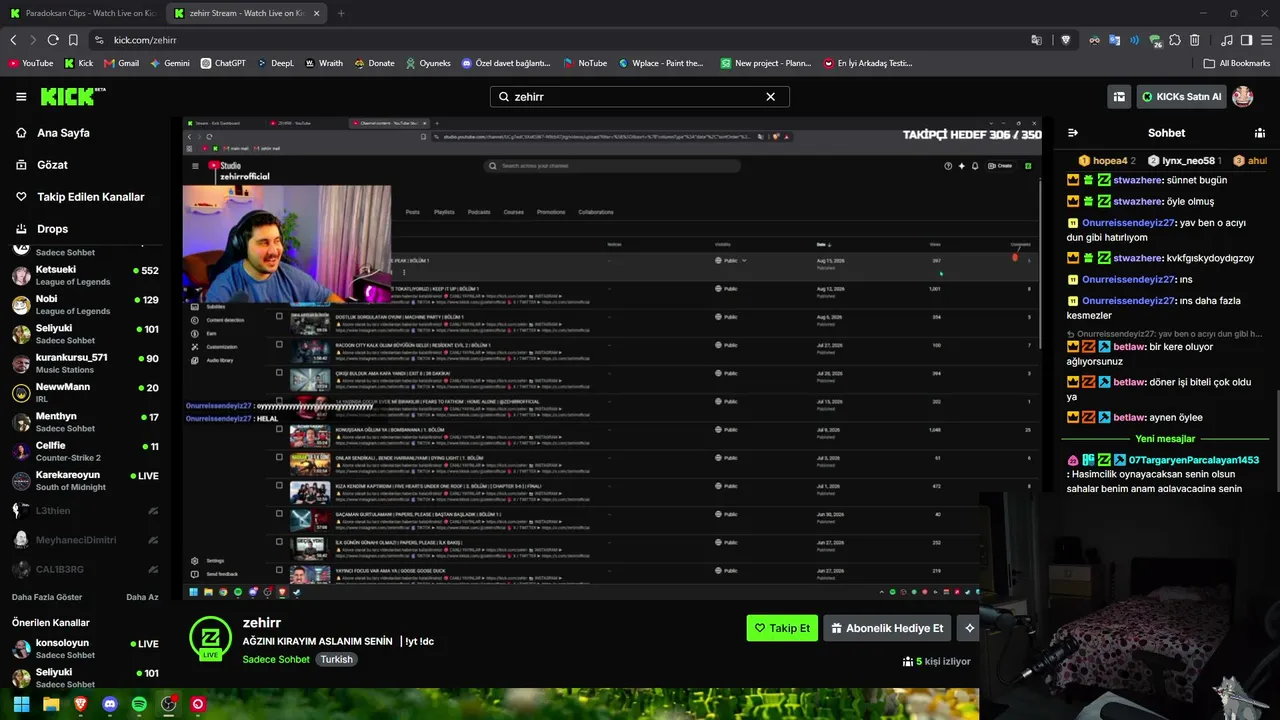Open Nobi channel in sidebar
Screen dimensions: 1280x720
coord(85,305)
